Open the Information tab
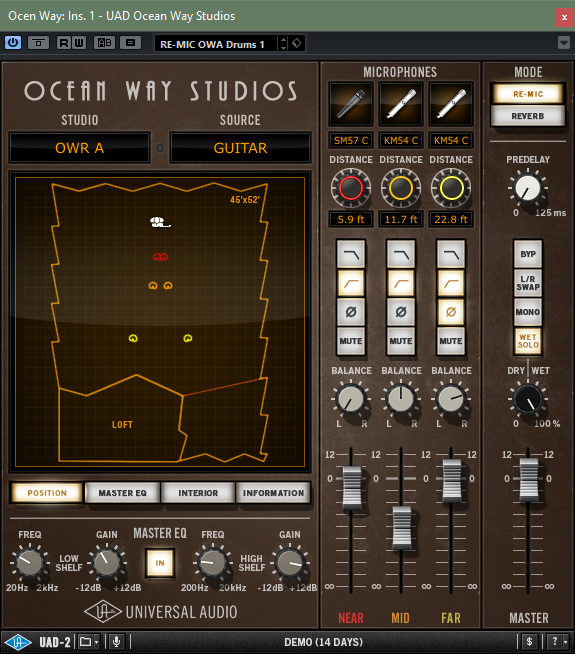The width and height of the screenshot is (575, 654). (x=274, y=493)
